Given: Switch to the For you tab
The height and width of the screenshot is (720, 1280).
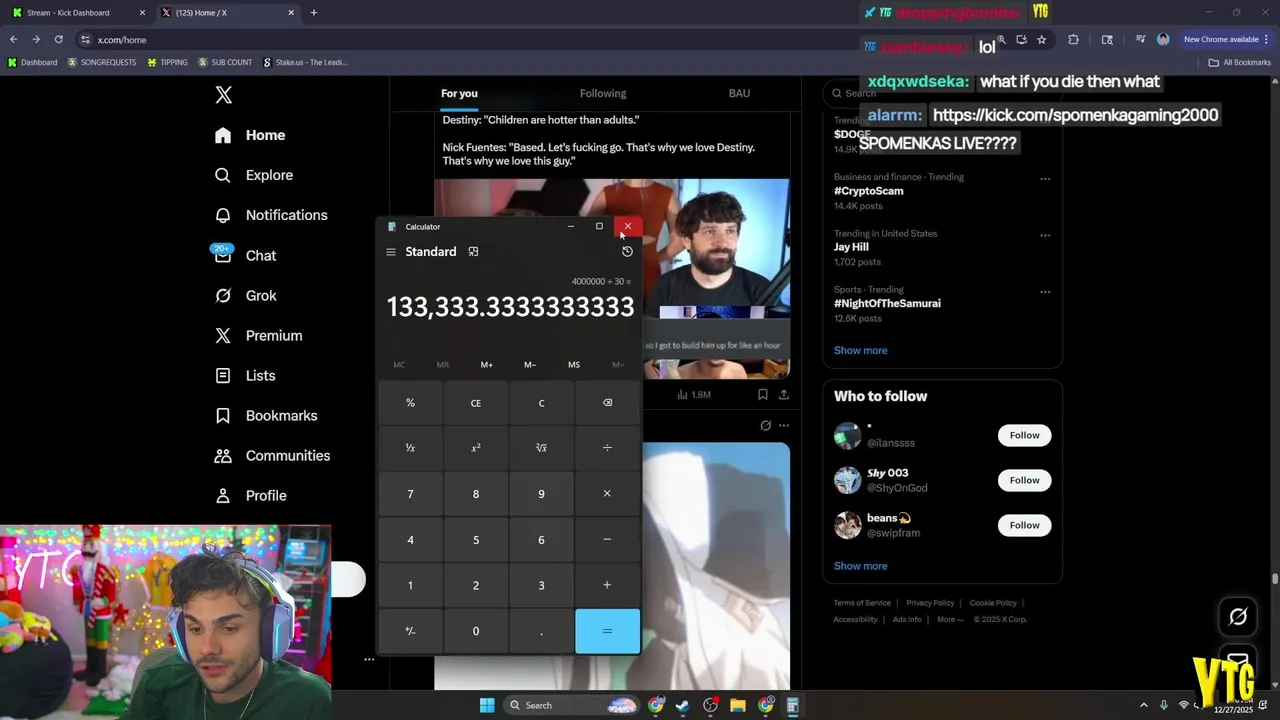Looking at the screenshot, I should pyautogui.click(x=459, y=93).
